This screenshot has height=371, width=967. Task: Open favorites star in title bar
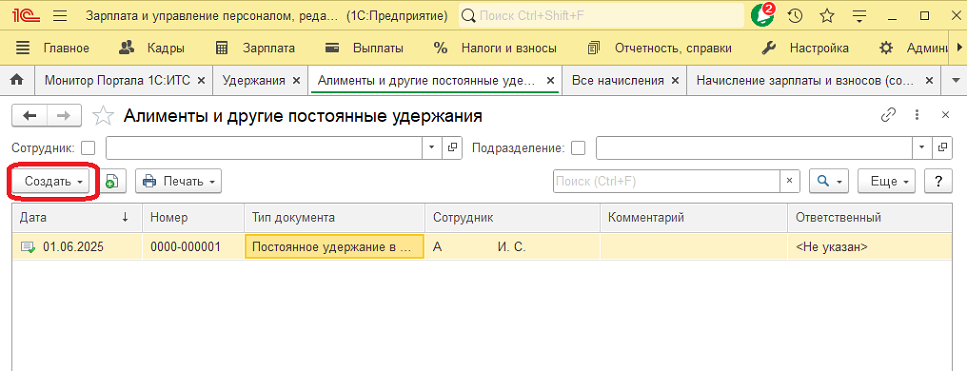[x=827, y=16]
